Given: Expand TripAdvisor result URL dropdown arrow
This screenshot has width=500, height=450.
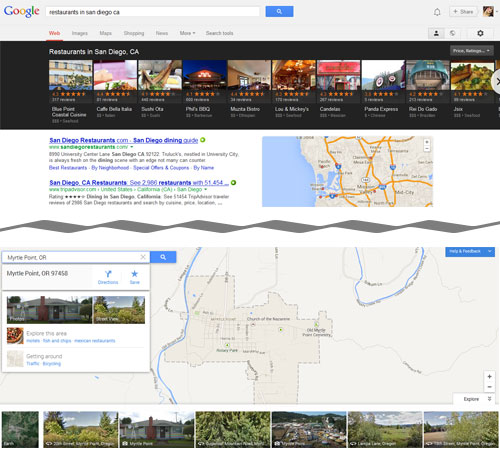Looking at the screenshot, I should (x=206, y=189).
